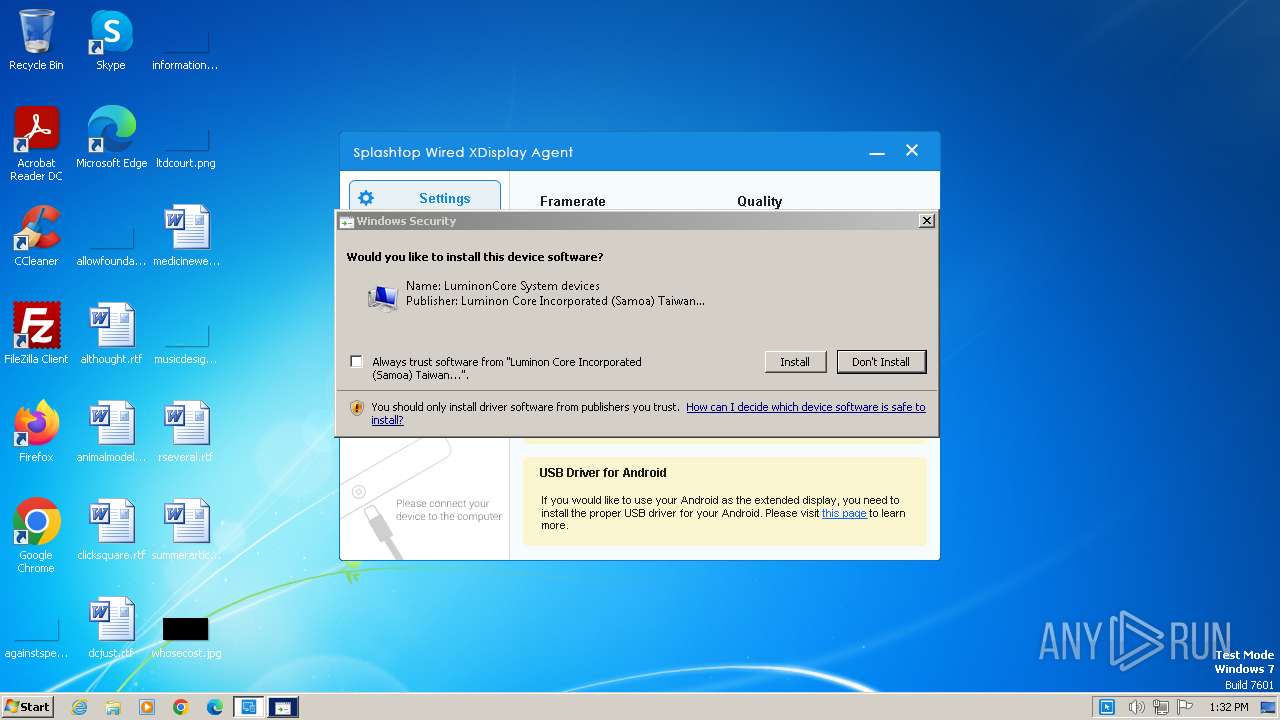Launch Edge from the taskbar

215,707
